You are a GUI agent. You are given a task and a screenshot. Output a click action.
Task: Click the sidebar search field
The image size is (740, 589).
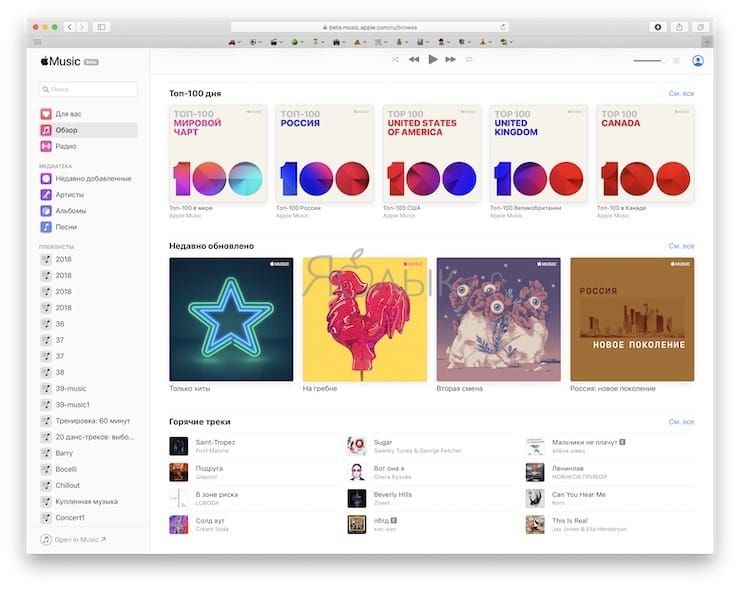(x=88, y=89)
